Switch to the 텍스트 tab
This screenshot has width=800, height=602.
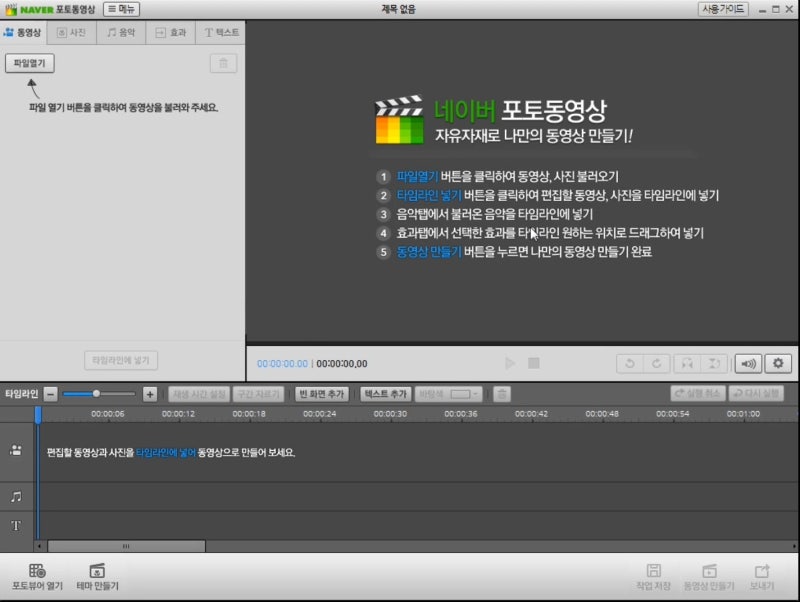221,33
